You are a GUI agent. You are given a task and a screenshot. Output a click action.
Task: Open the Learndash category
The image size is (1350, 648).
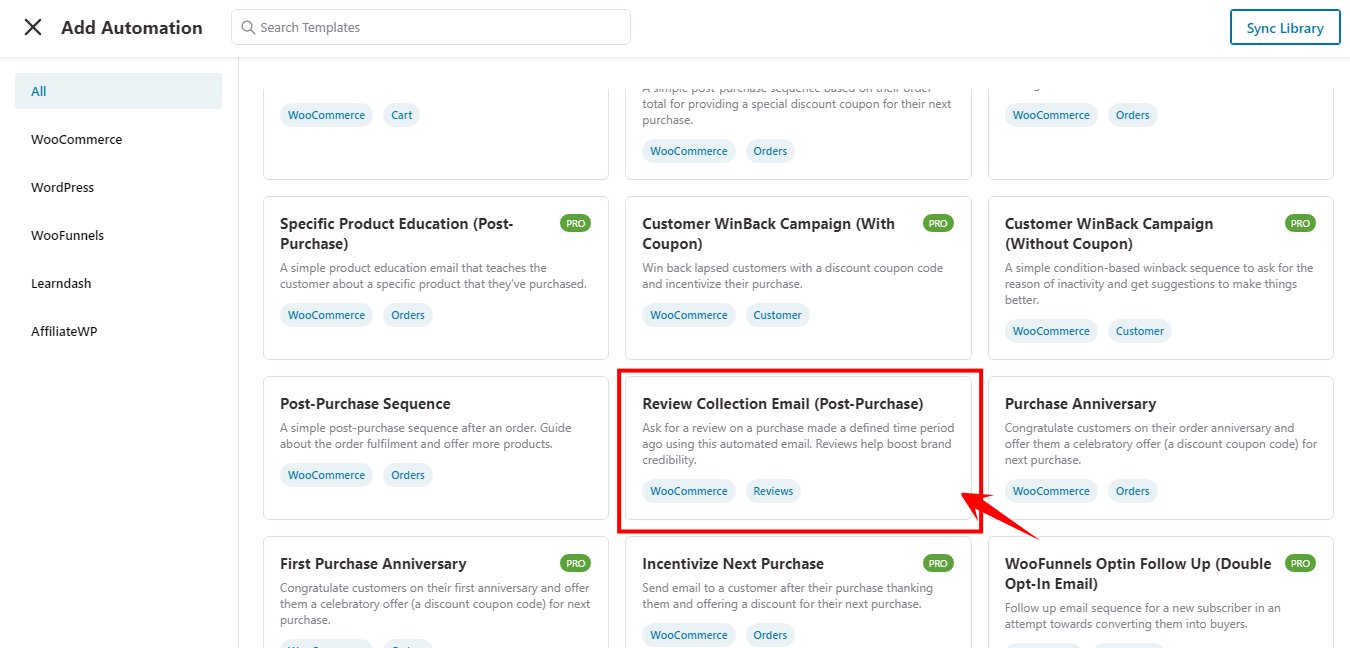coord(61,283)
